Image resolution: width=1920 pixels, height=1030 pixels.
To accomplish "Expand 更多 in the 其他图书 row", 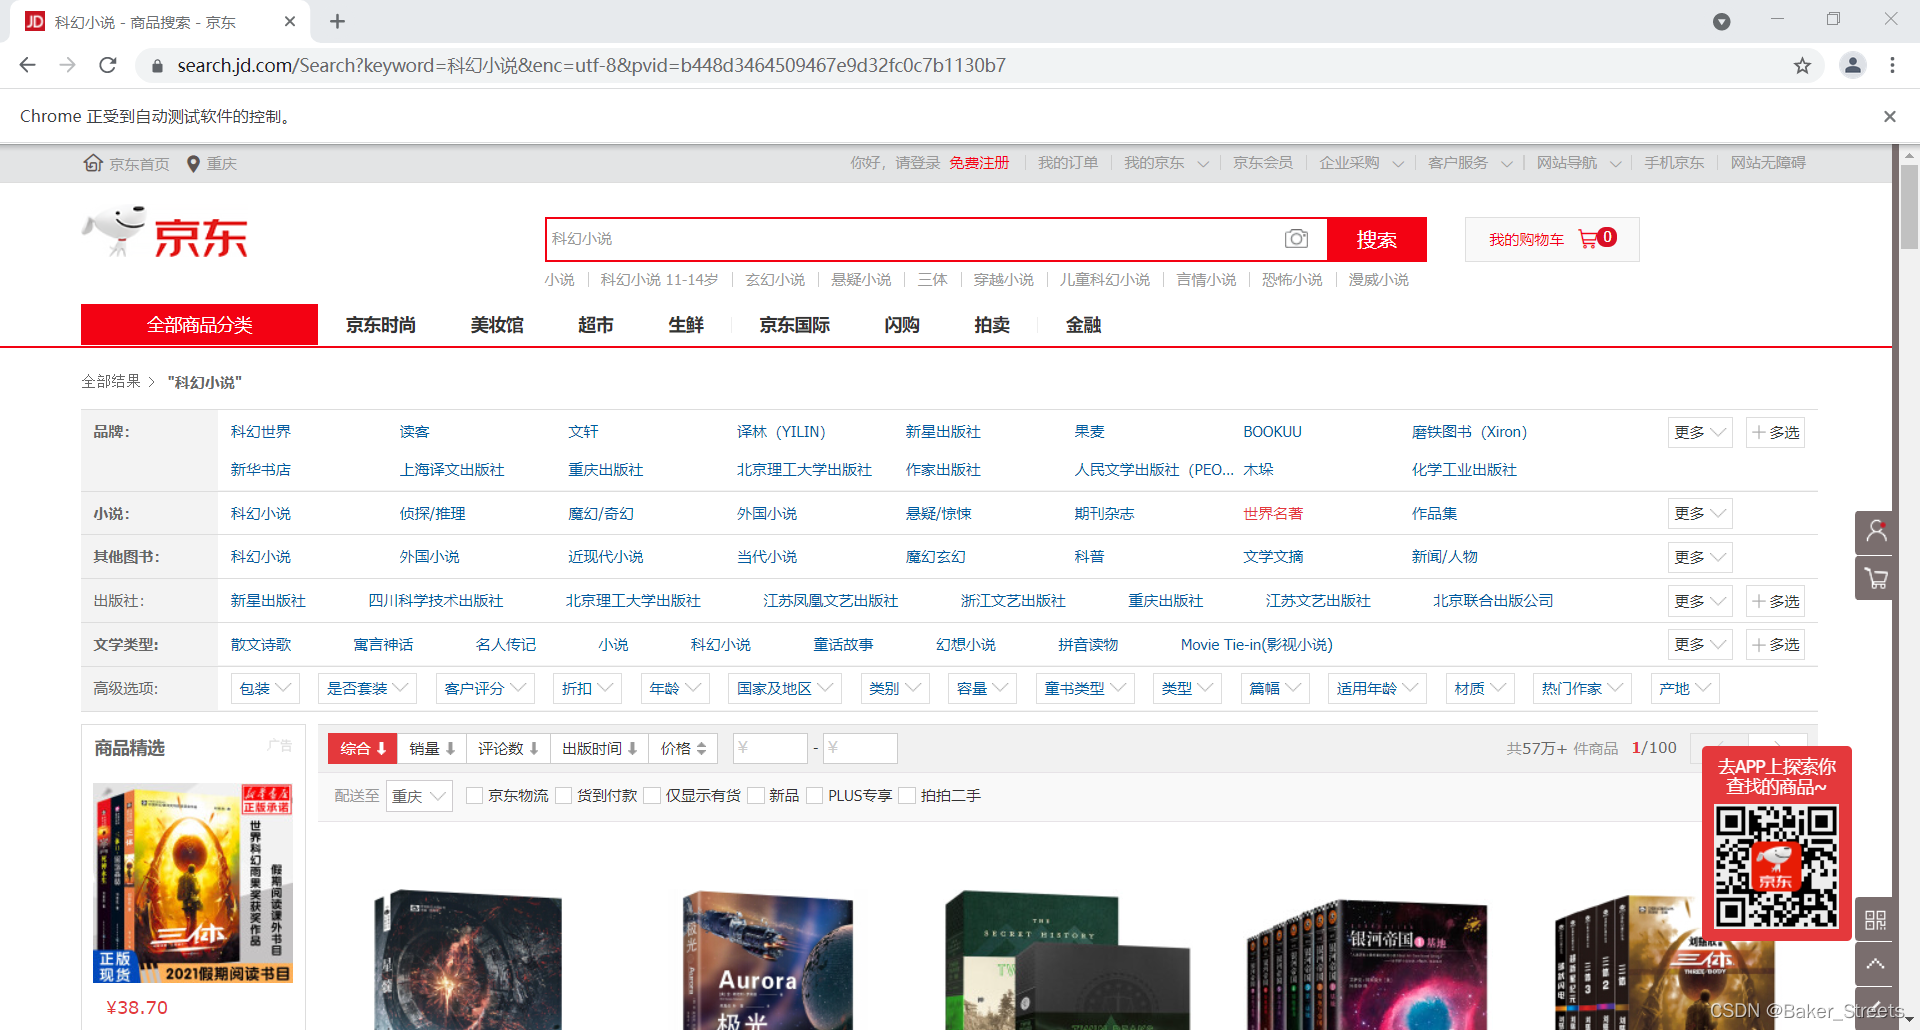I will pyautogui.click(x=1700, y=557).
